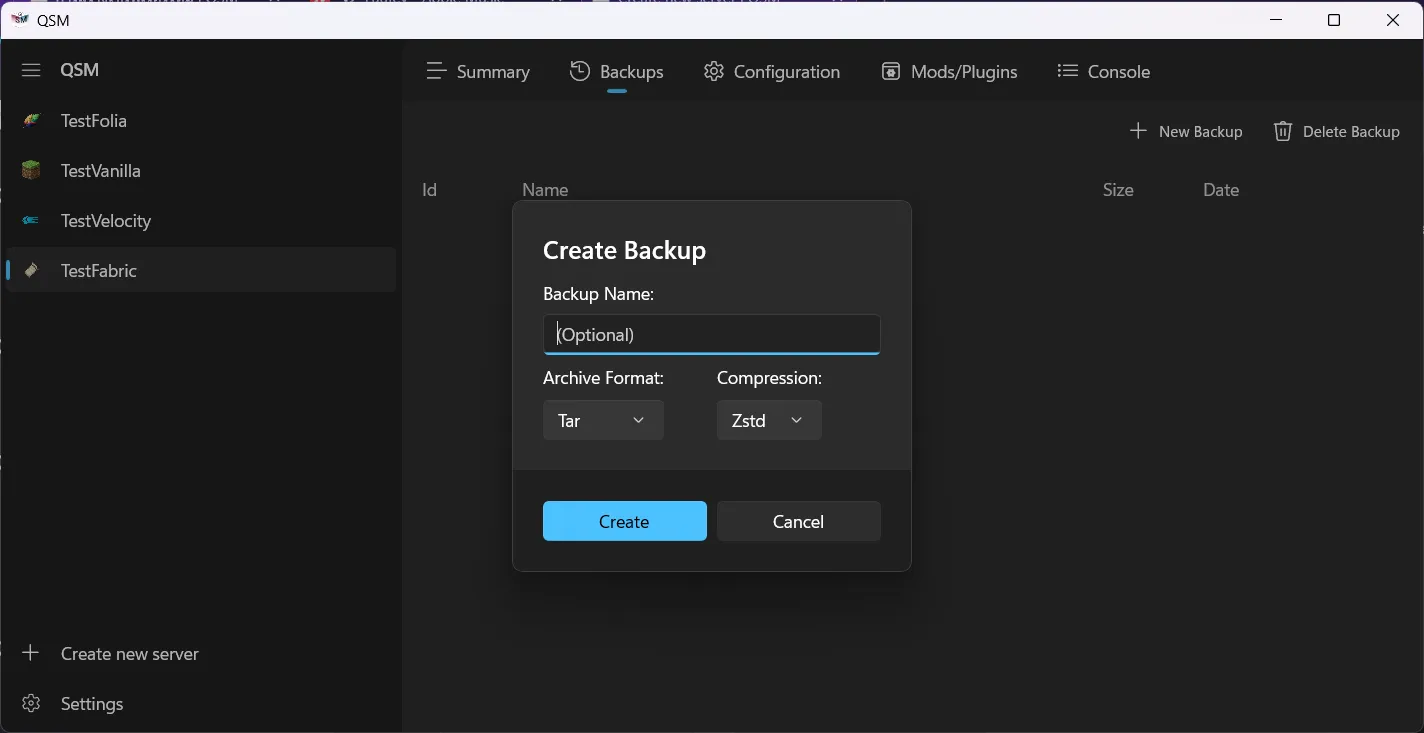Minimize the QSM window

click(x=1276, y=20)
